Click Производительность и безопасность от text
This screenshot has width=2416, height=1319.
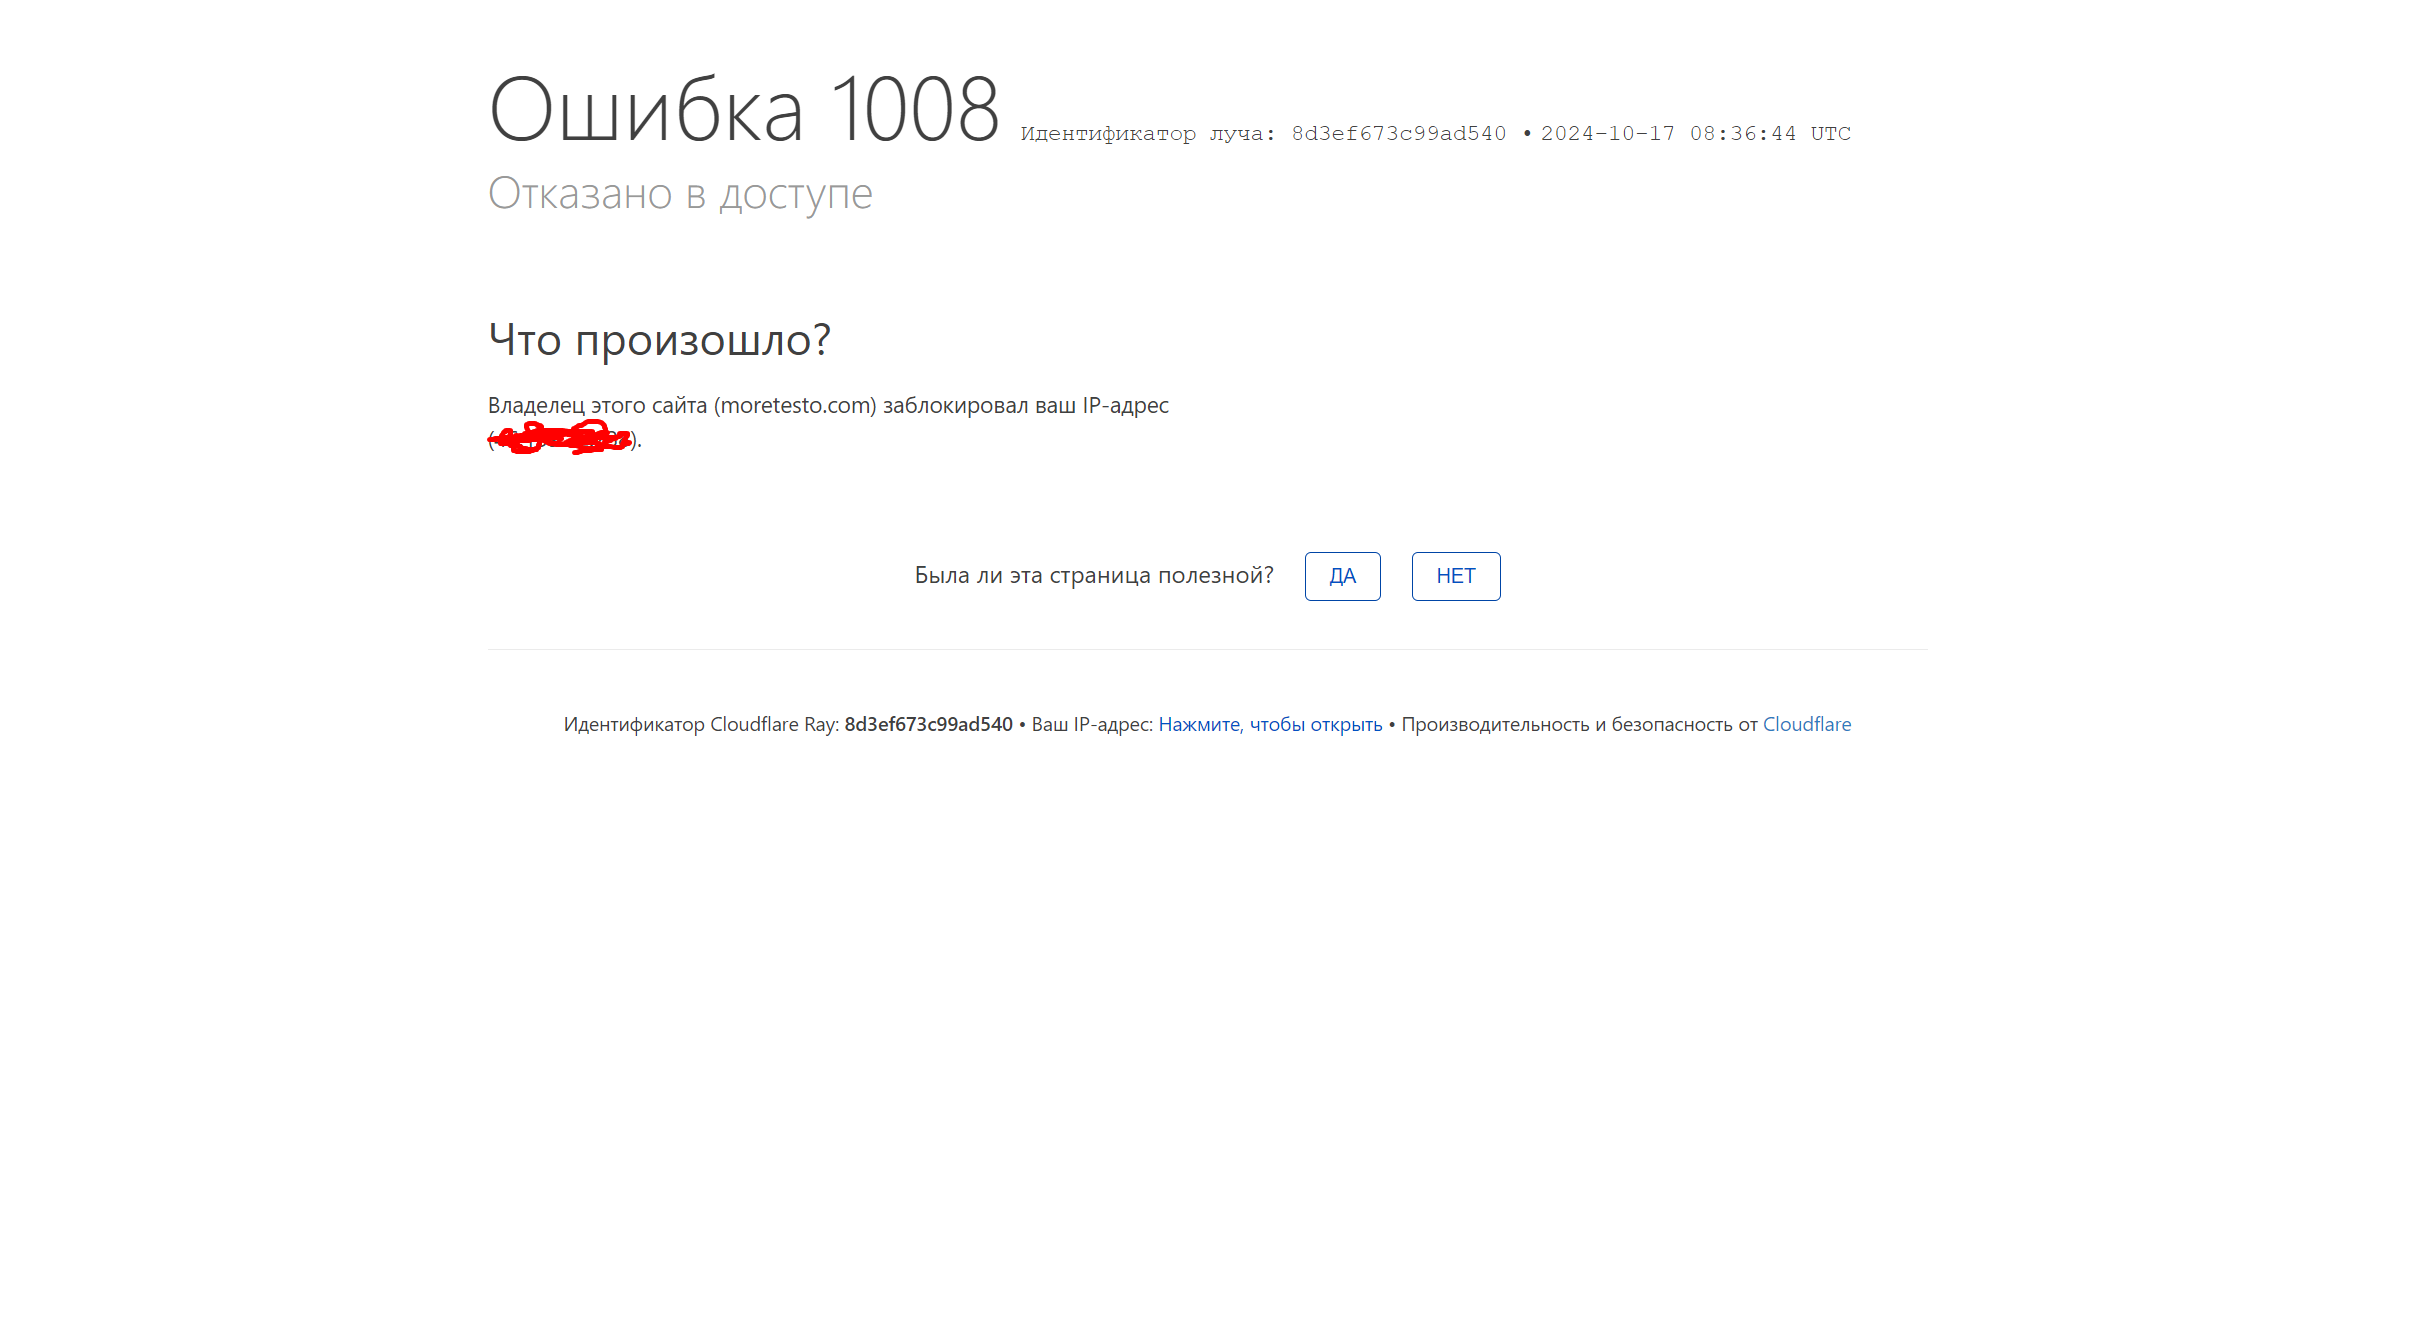1579,724
